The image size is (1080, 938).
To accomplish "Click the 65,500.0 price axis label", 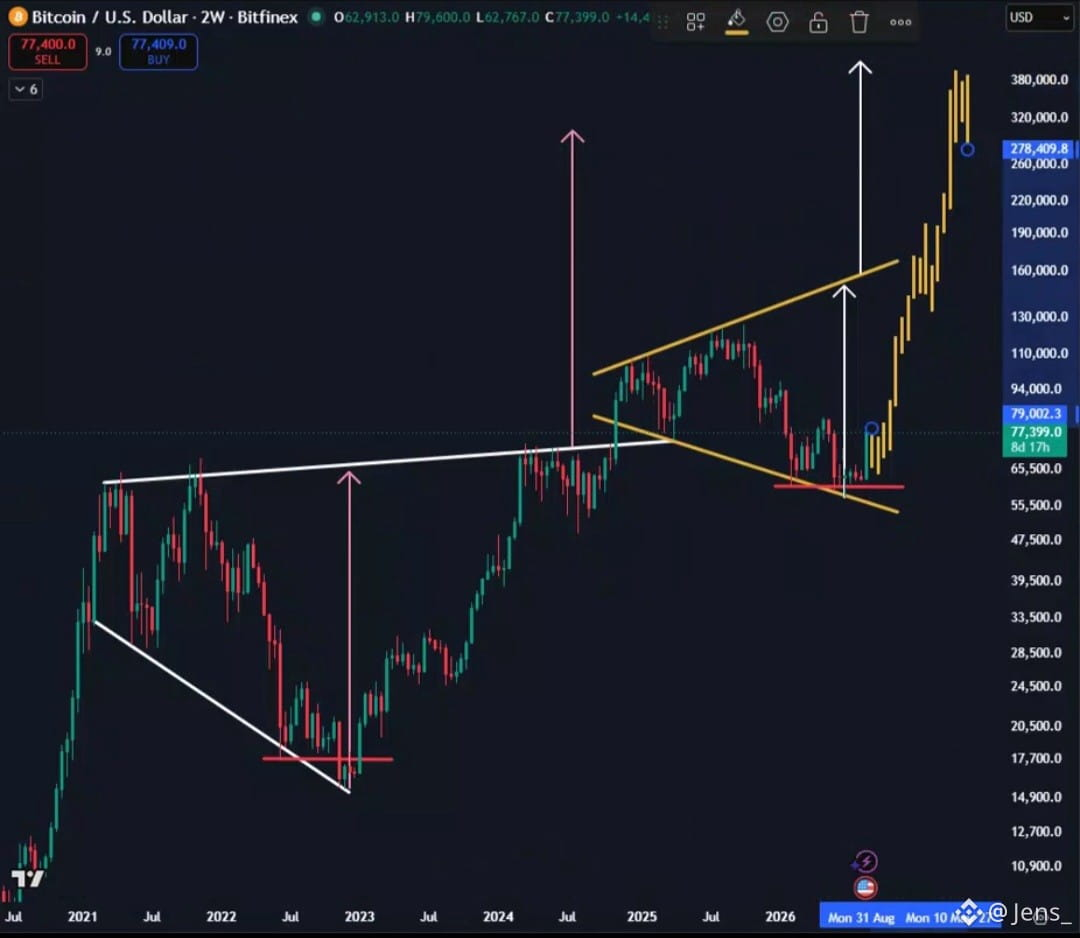I will pyautogui.click(x=1036, y=468).
